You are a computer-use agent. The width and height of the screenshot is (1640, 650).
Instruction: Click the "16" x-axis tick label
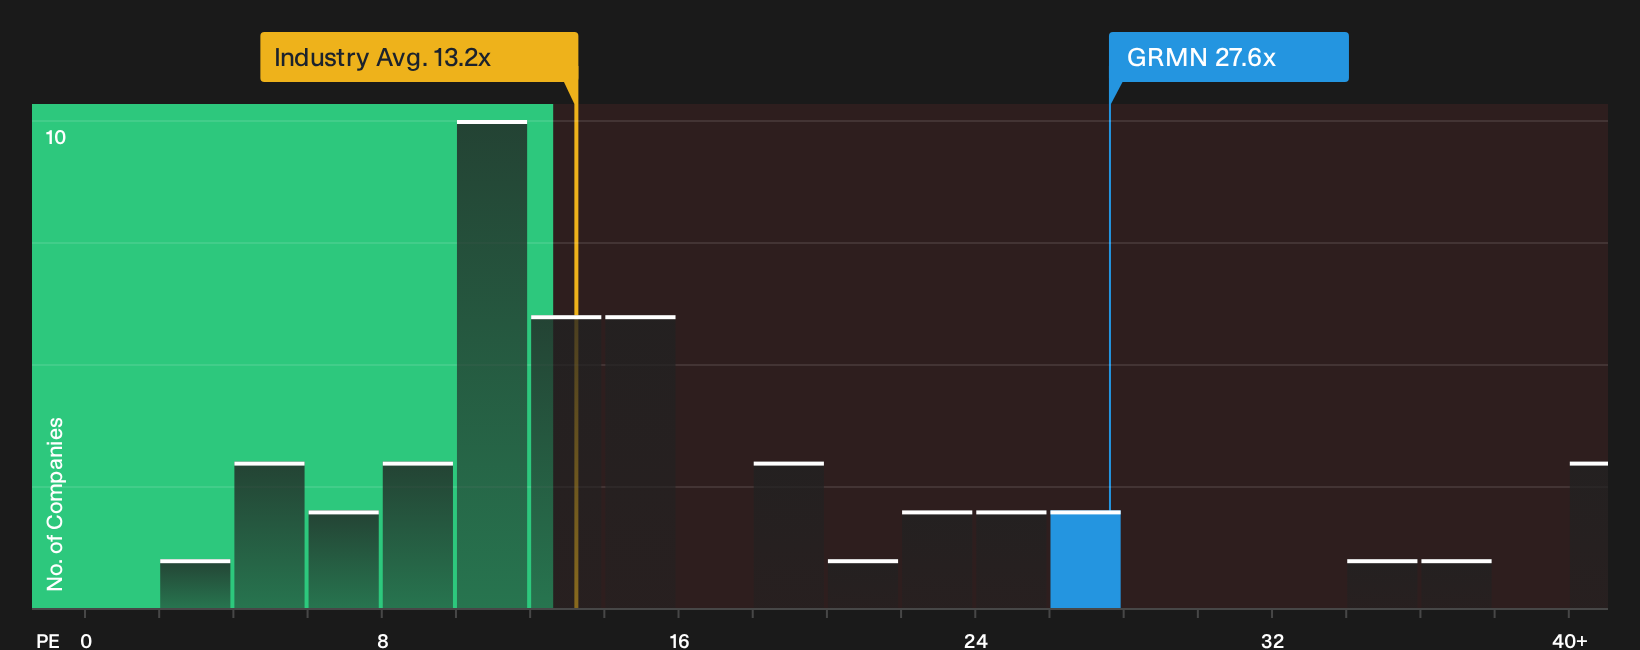click(x=679, y=640)
